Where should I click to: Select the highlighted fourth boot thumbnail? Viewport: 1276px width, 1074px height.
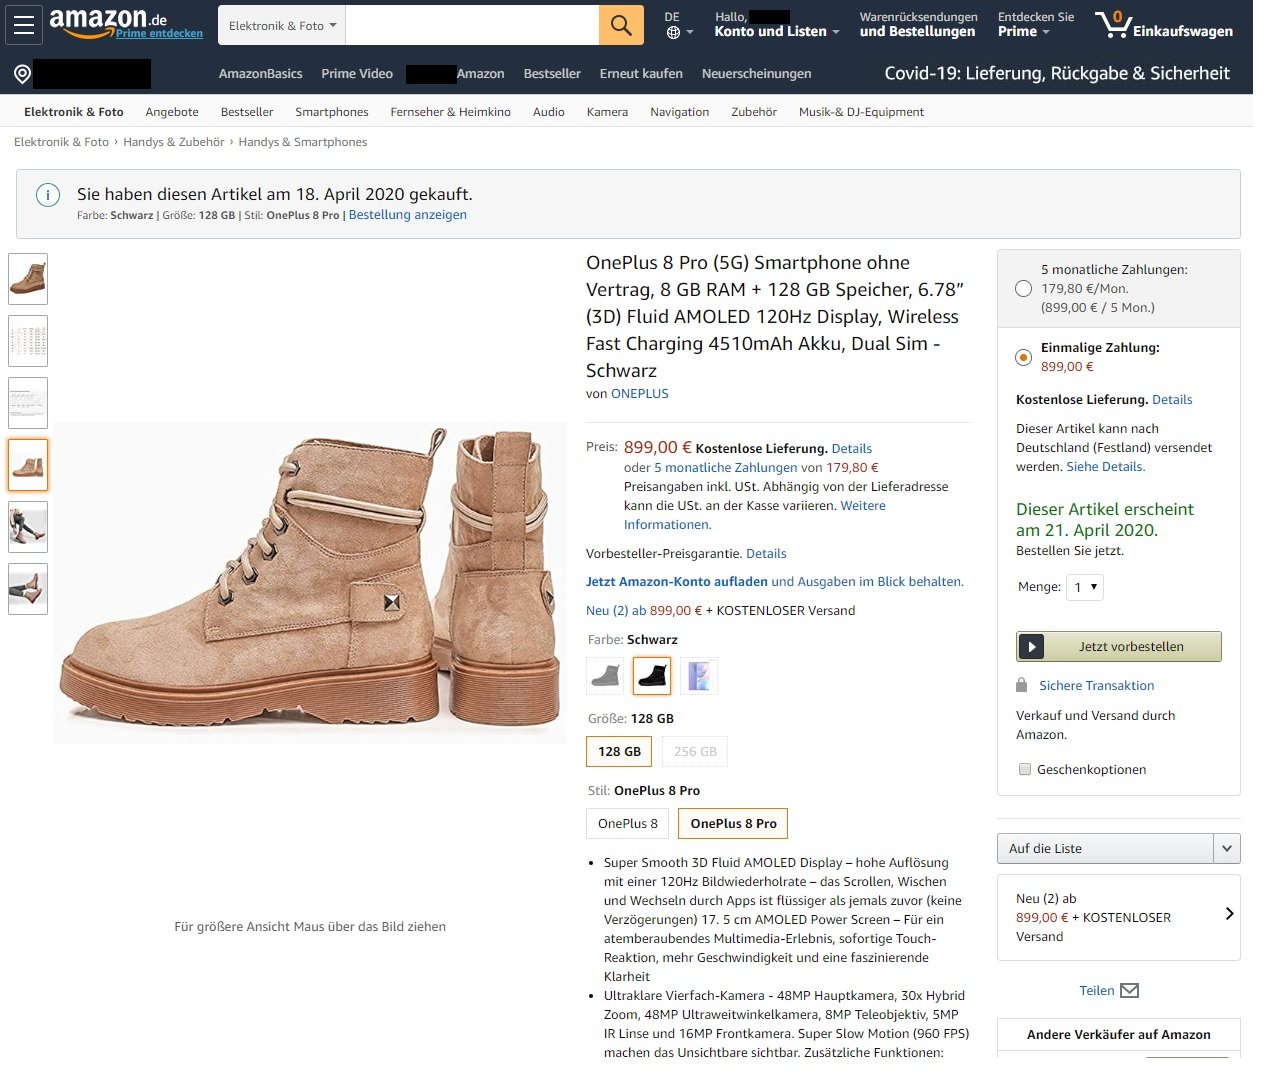coord(28,465)
